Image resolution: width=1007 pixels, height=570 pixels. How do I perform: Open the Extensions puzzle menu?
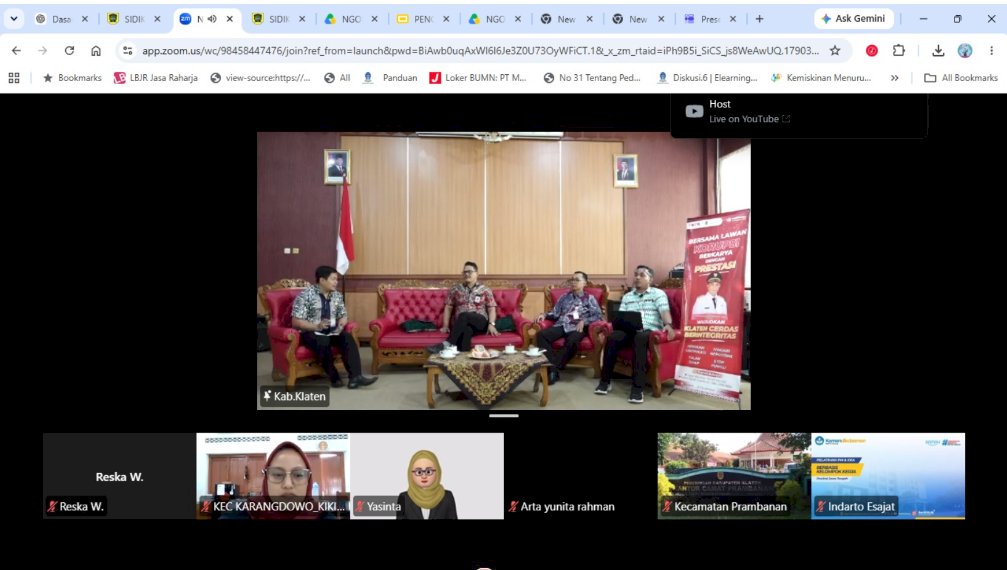898,51
